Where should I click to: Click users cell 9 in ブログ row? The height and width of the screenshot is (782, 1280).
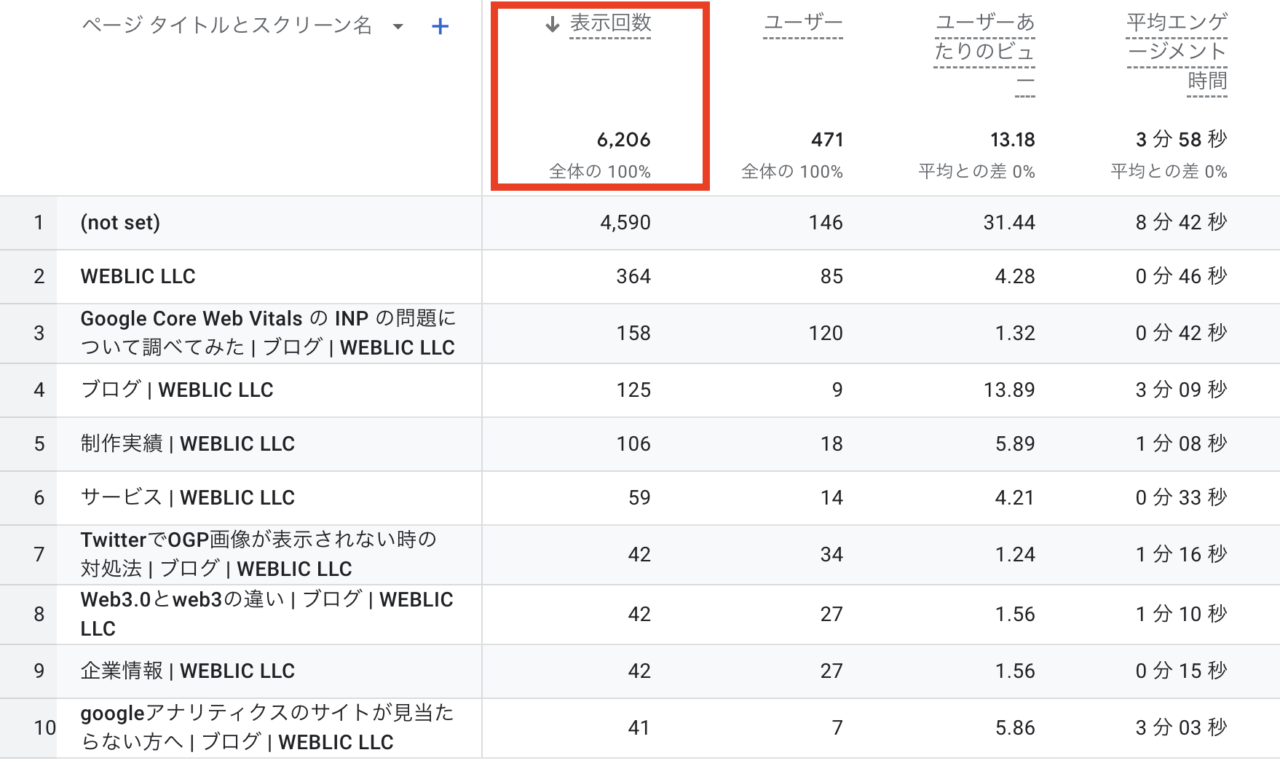coord(837,390)
